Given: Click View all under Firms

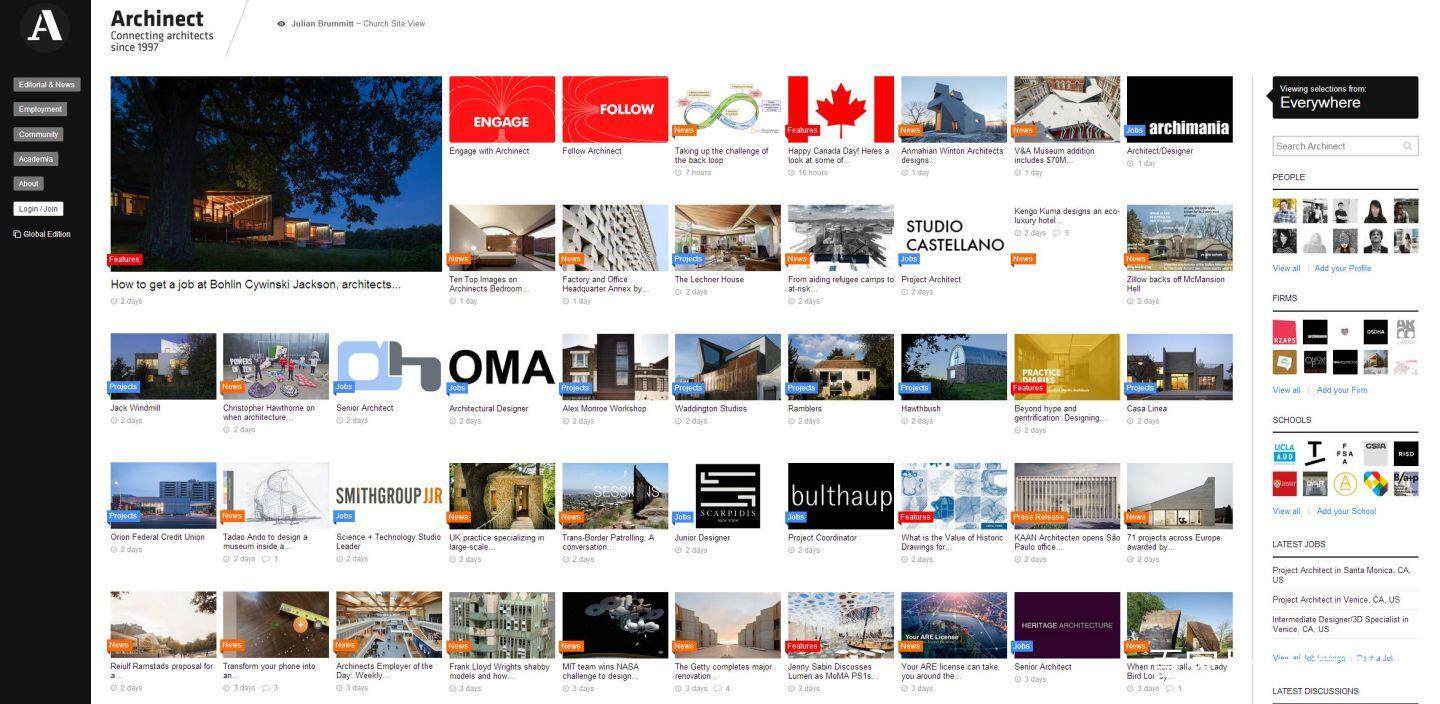Looking at the screenshot, I should tap(1286, 390).
